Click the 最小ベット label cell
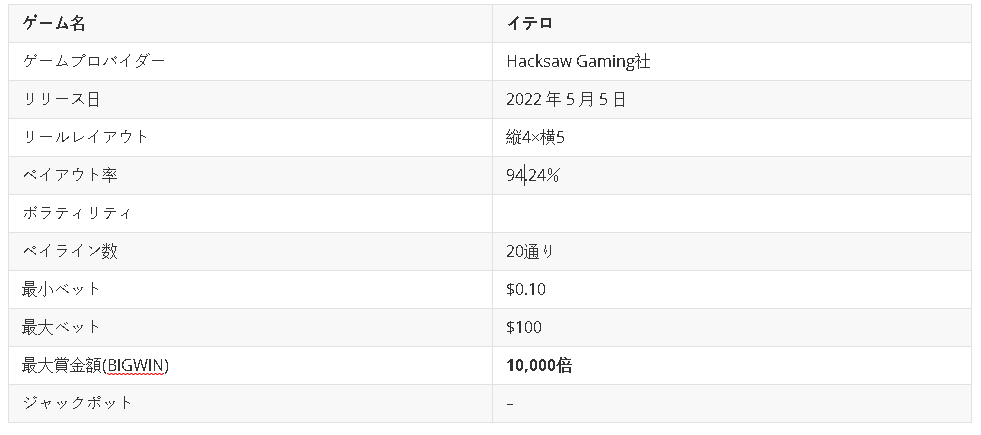This screenshot has width=981, height=435. coord(61,289)
